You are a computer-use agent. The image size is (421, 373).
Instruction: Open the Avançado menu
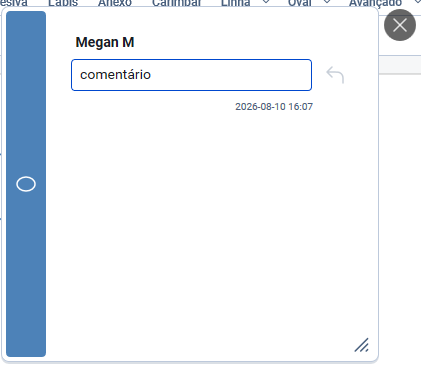point(375,3)
